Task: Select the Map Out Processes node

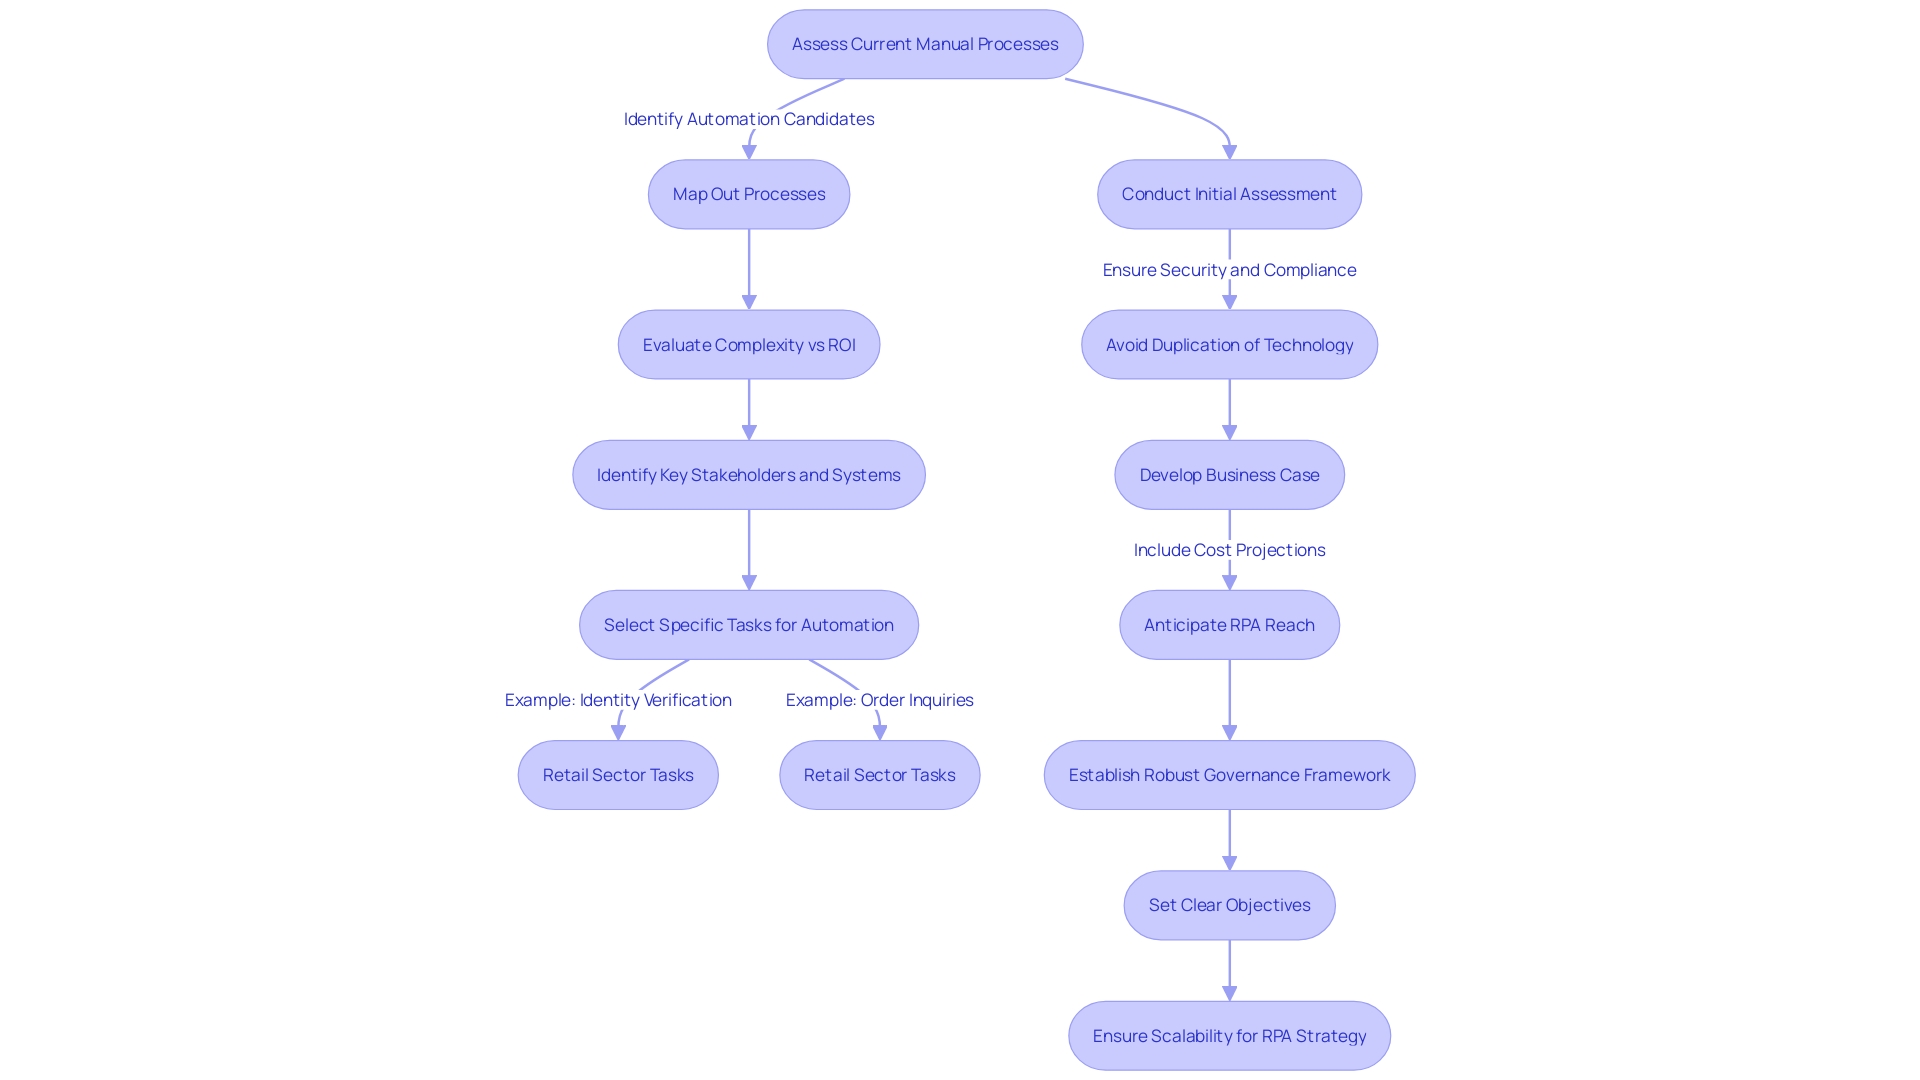Action: (x=748, y=194)
